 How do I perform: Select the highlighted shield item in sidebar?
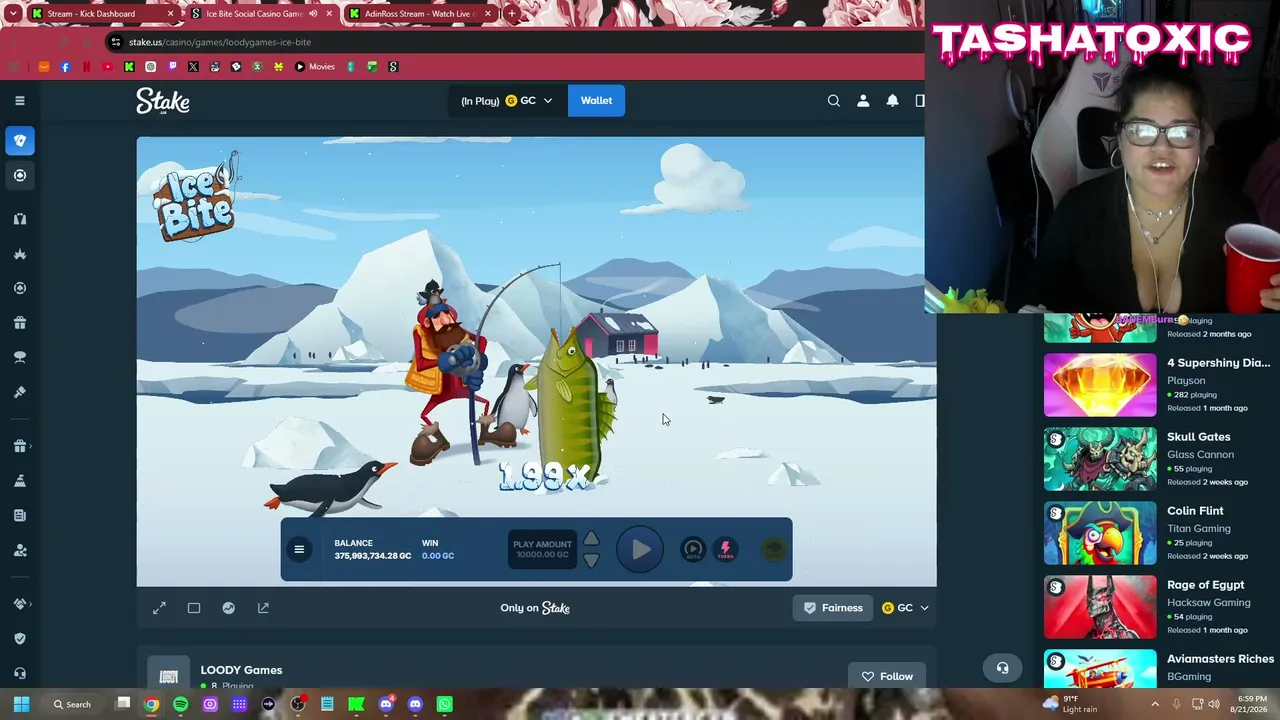point(20,140)
